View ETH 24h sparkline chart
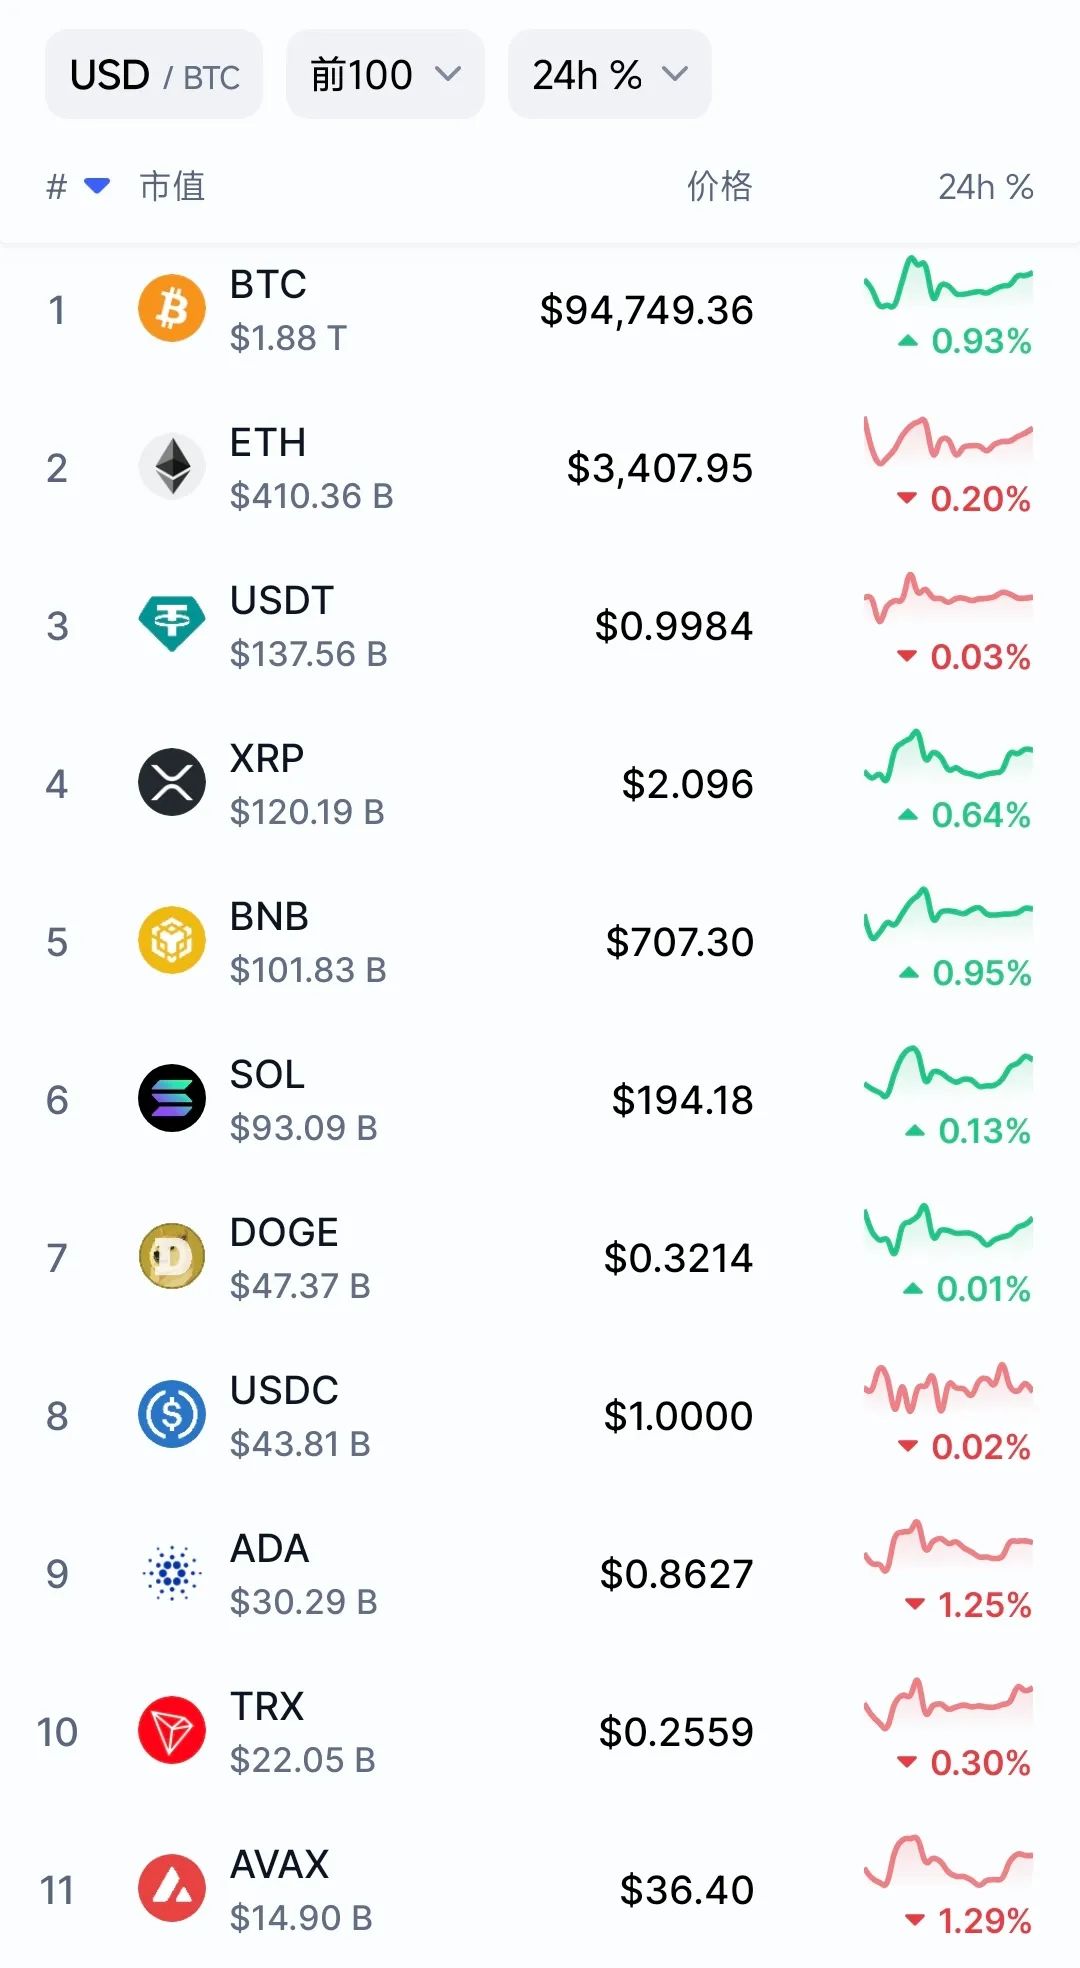The height and width of the screenshot is (1968, 1080). coord(948,442)
